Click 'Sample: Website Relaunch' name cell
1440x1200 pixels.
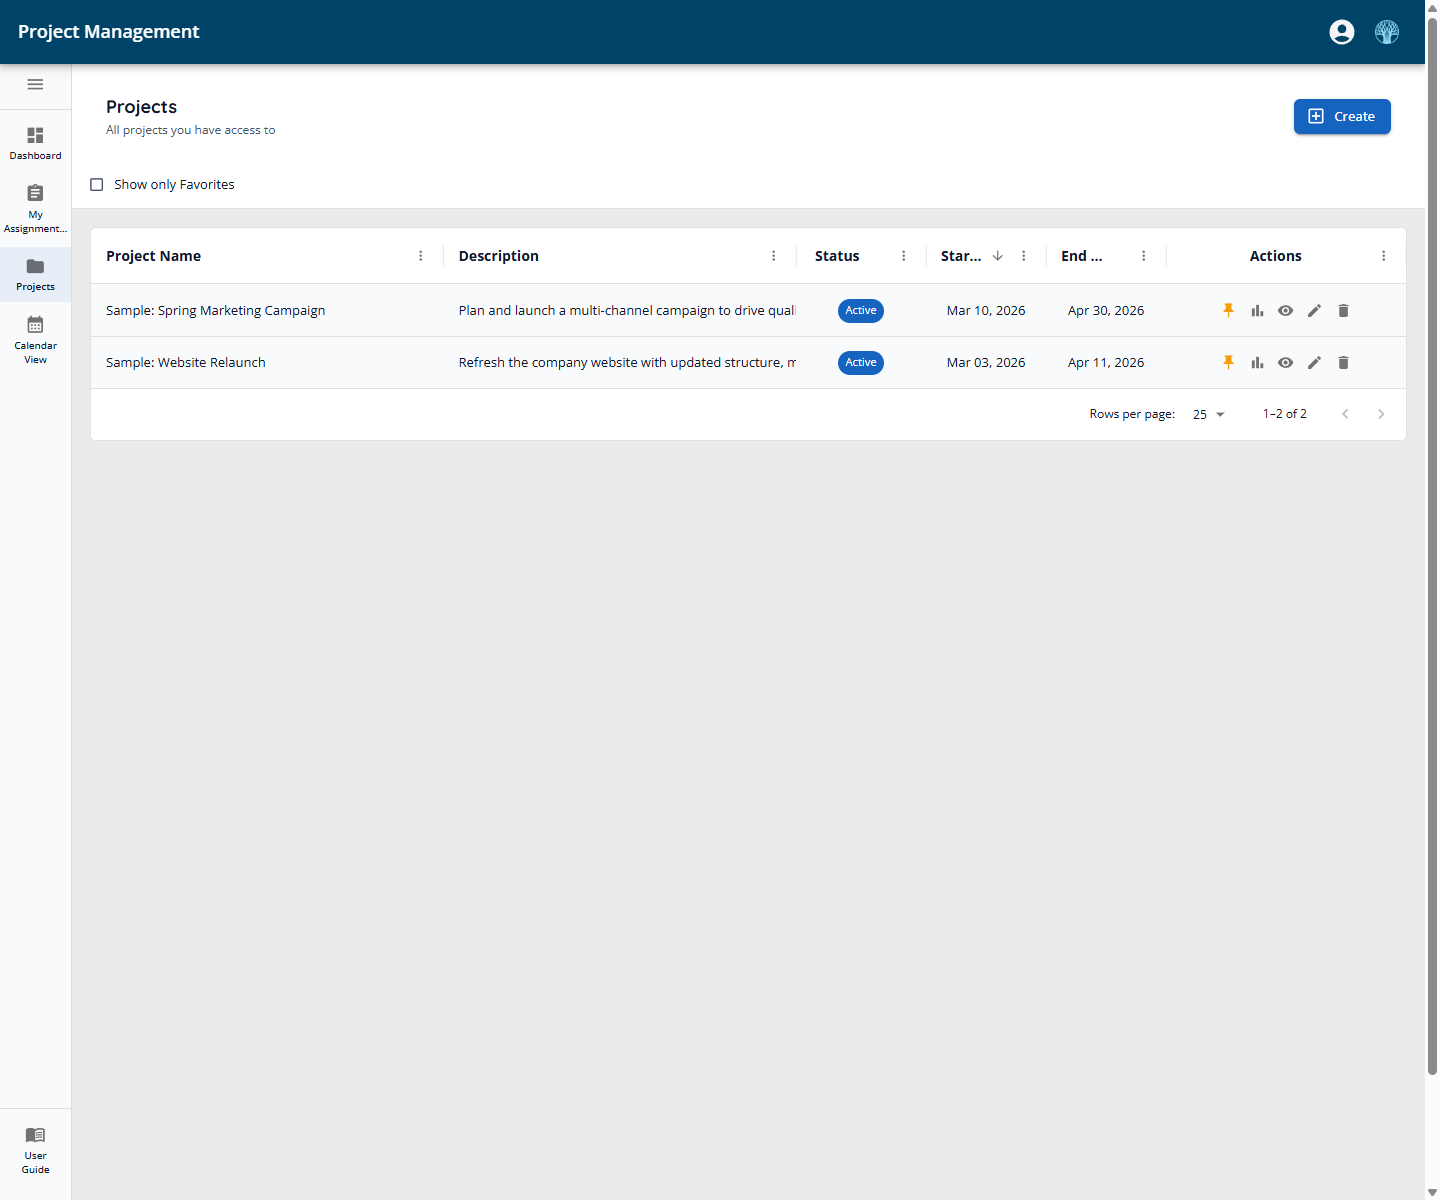point(186,363)
